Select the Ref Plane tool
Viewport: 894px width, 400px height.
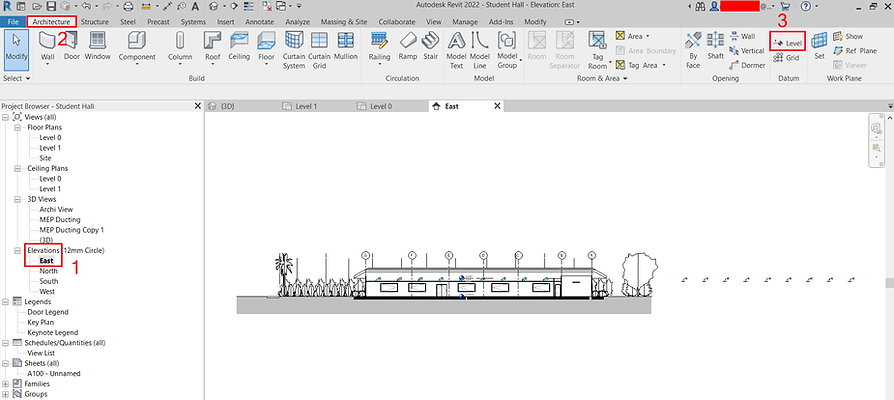tap(855, 51)
